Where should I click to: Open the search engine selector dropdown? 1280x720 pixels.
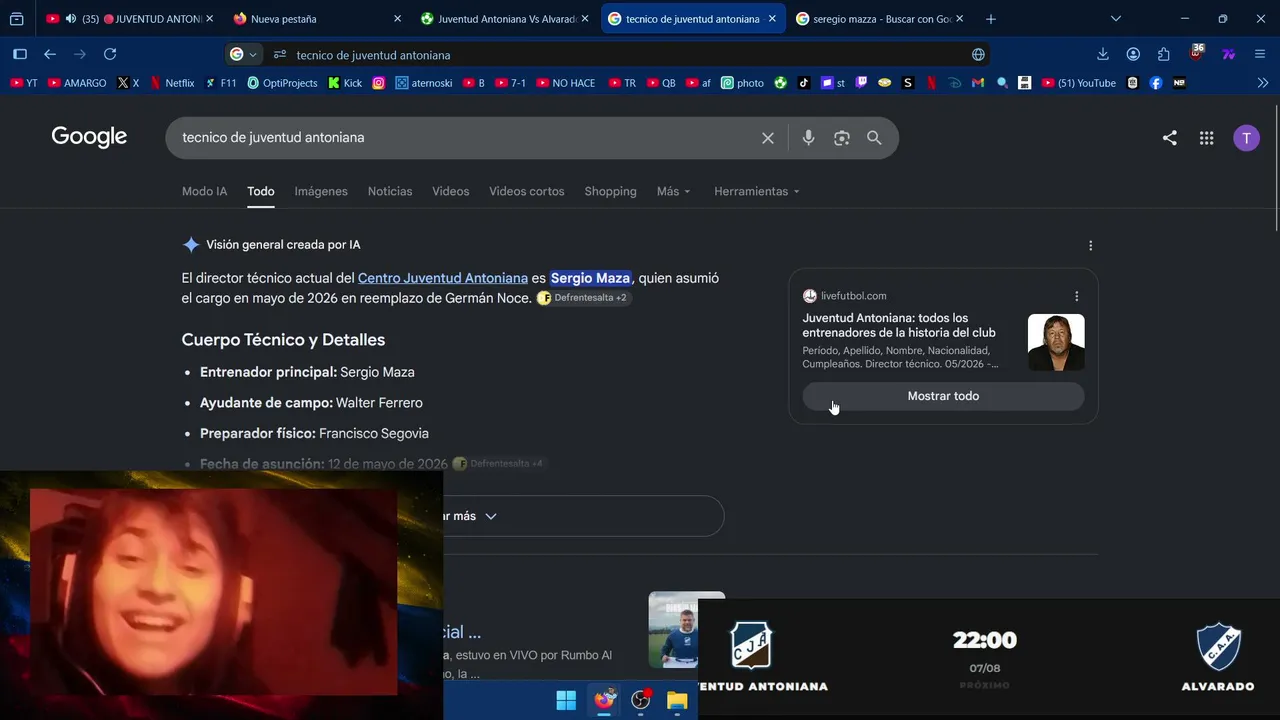click(x=244, y=55)
